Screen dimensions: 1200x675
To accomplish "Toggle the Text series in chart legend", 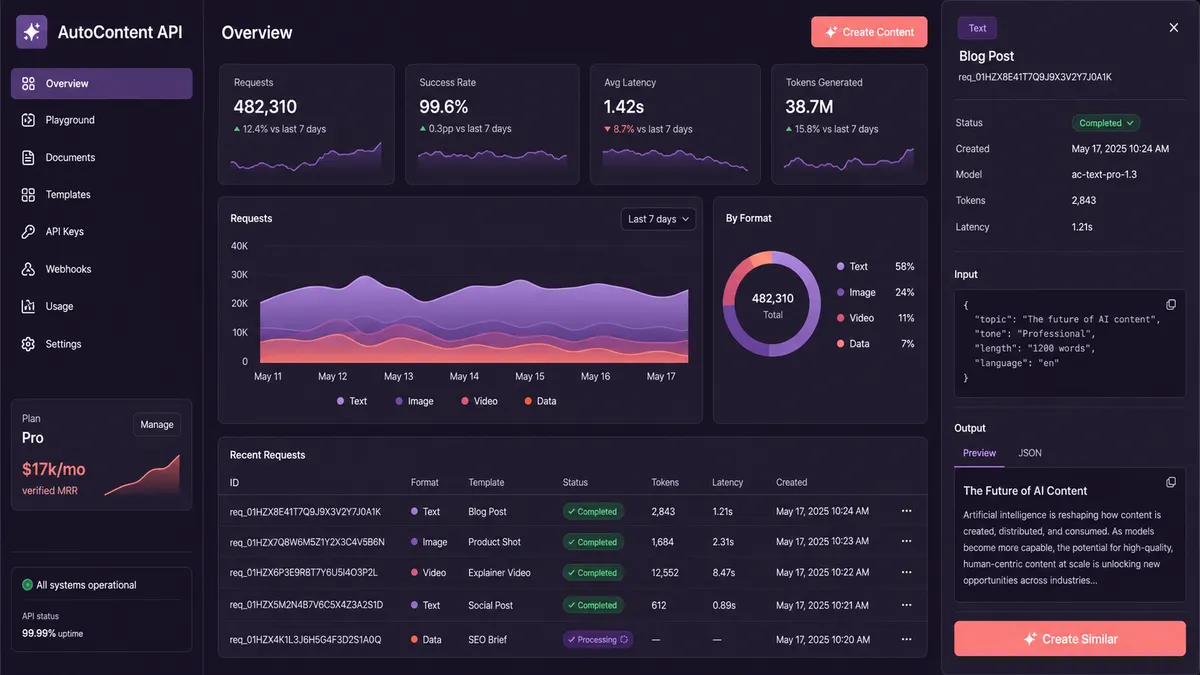I will tap(352, 401).
